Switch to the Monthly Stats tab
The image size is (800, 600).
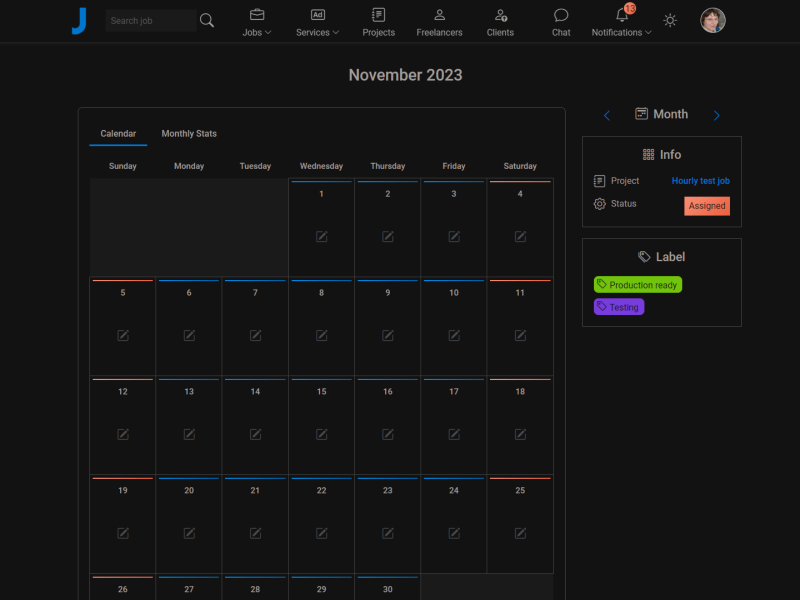189,134
